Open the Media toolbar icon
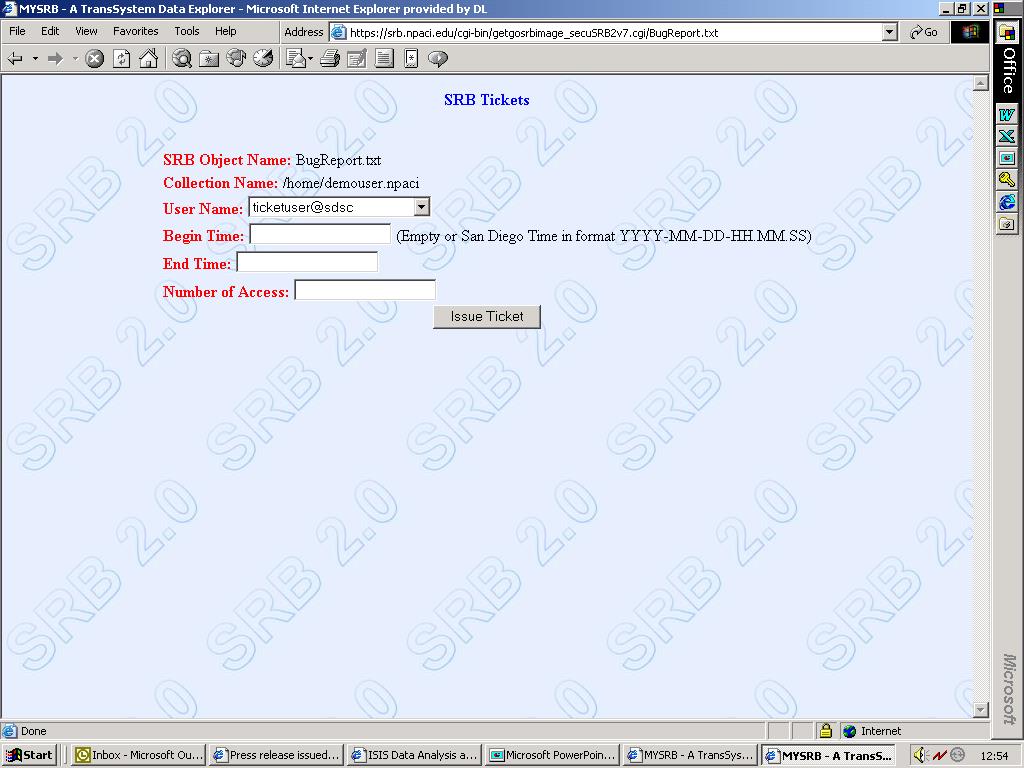 coord(236,59)
